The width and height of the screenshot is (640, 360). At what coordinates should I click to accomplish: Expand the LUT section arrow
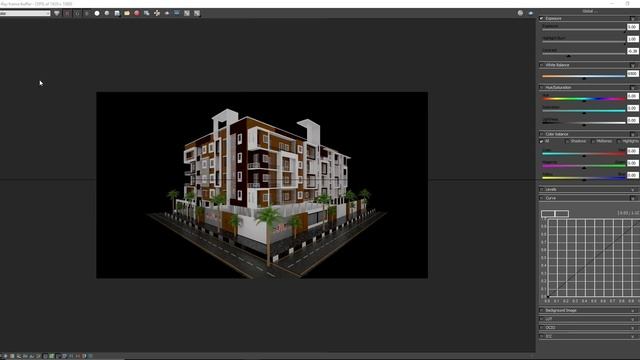[x=633, y=319]
